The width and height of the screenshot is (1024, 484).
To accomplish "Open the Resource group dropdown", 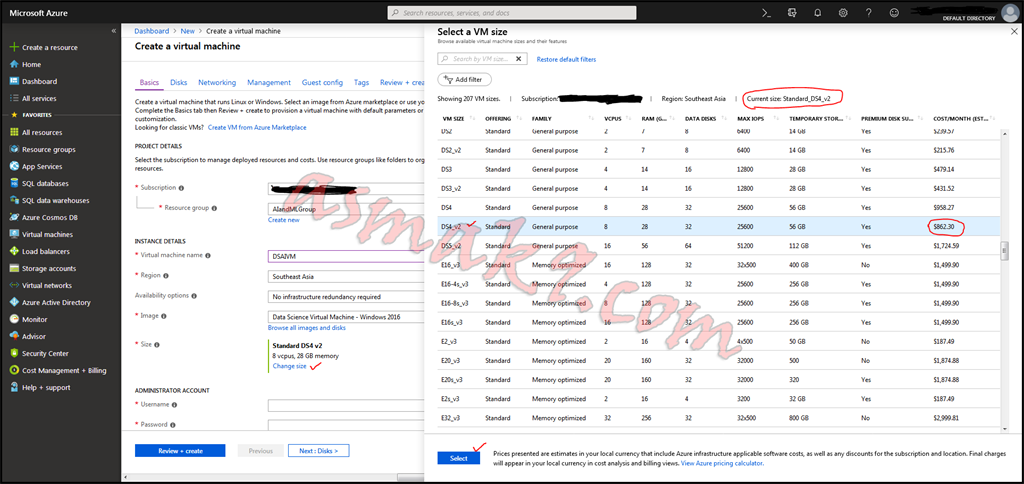I will 347,208.
